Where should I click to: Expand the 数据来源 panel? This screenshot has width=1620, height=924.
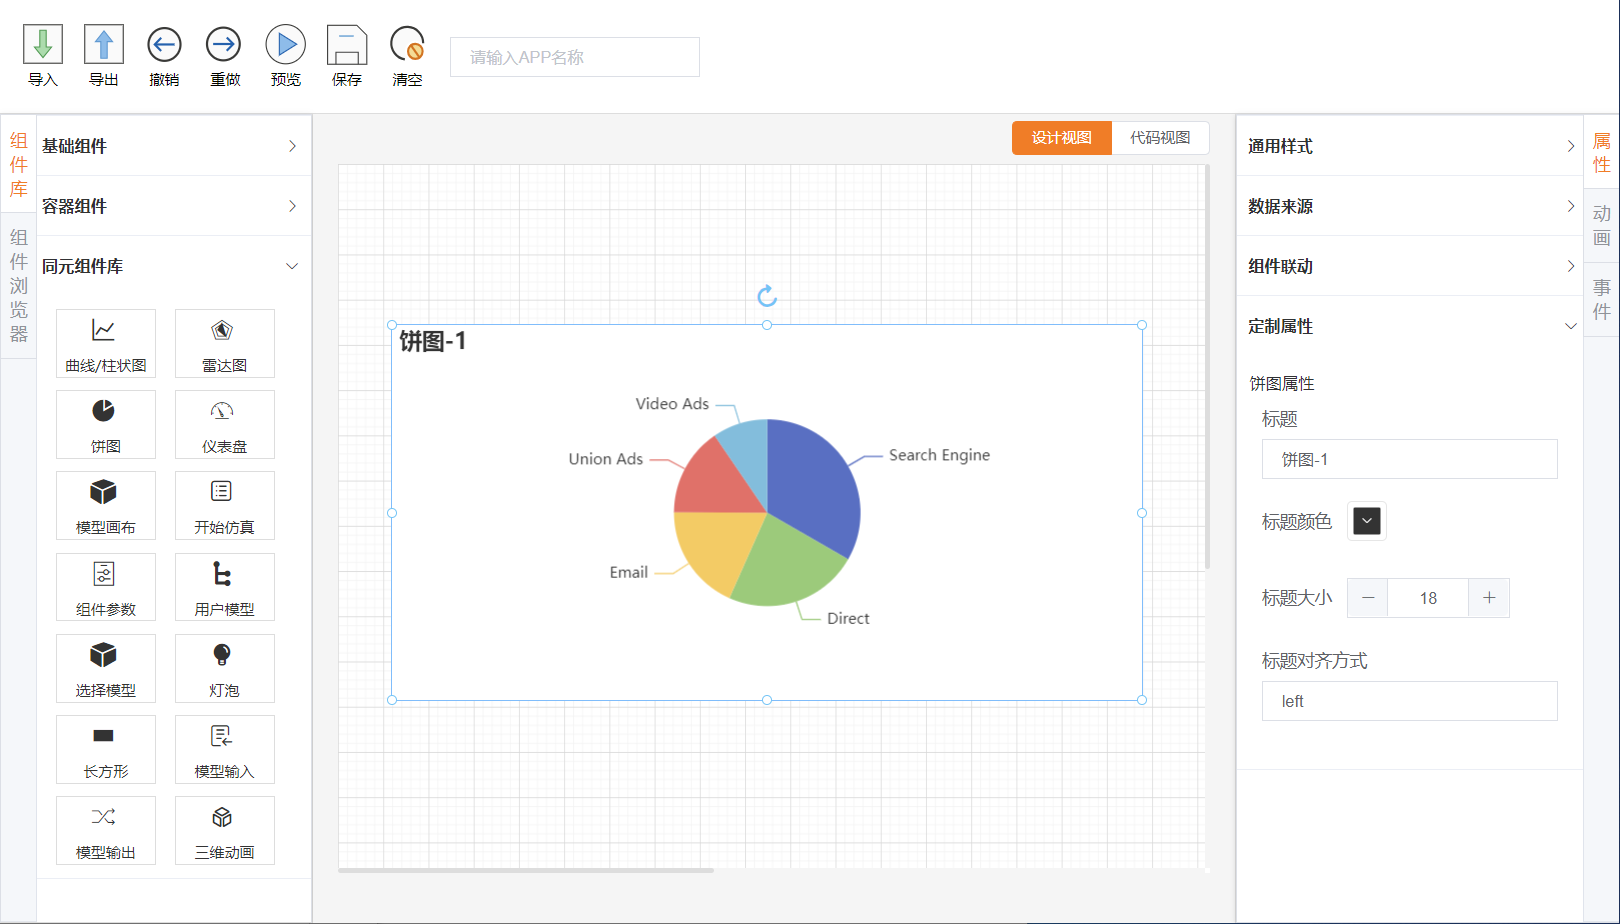pos(1410,206)
